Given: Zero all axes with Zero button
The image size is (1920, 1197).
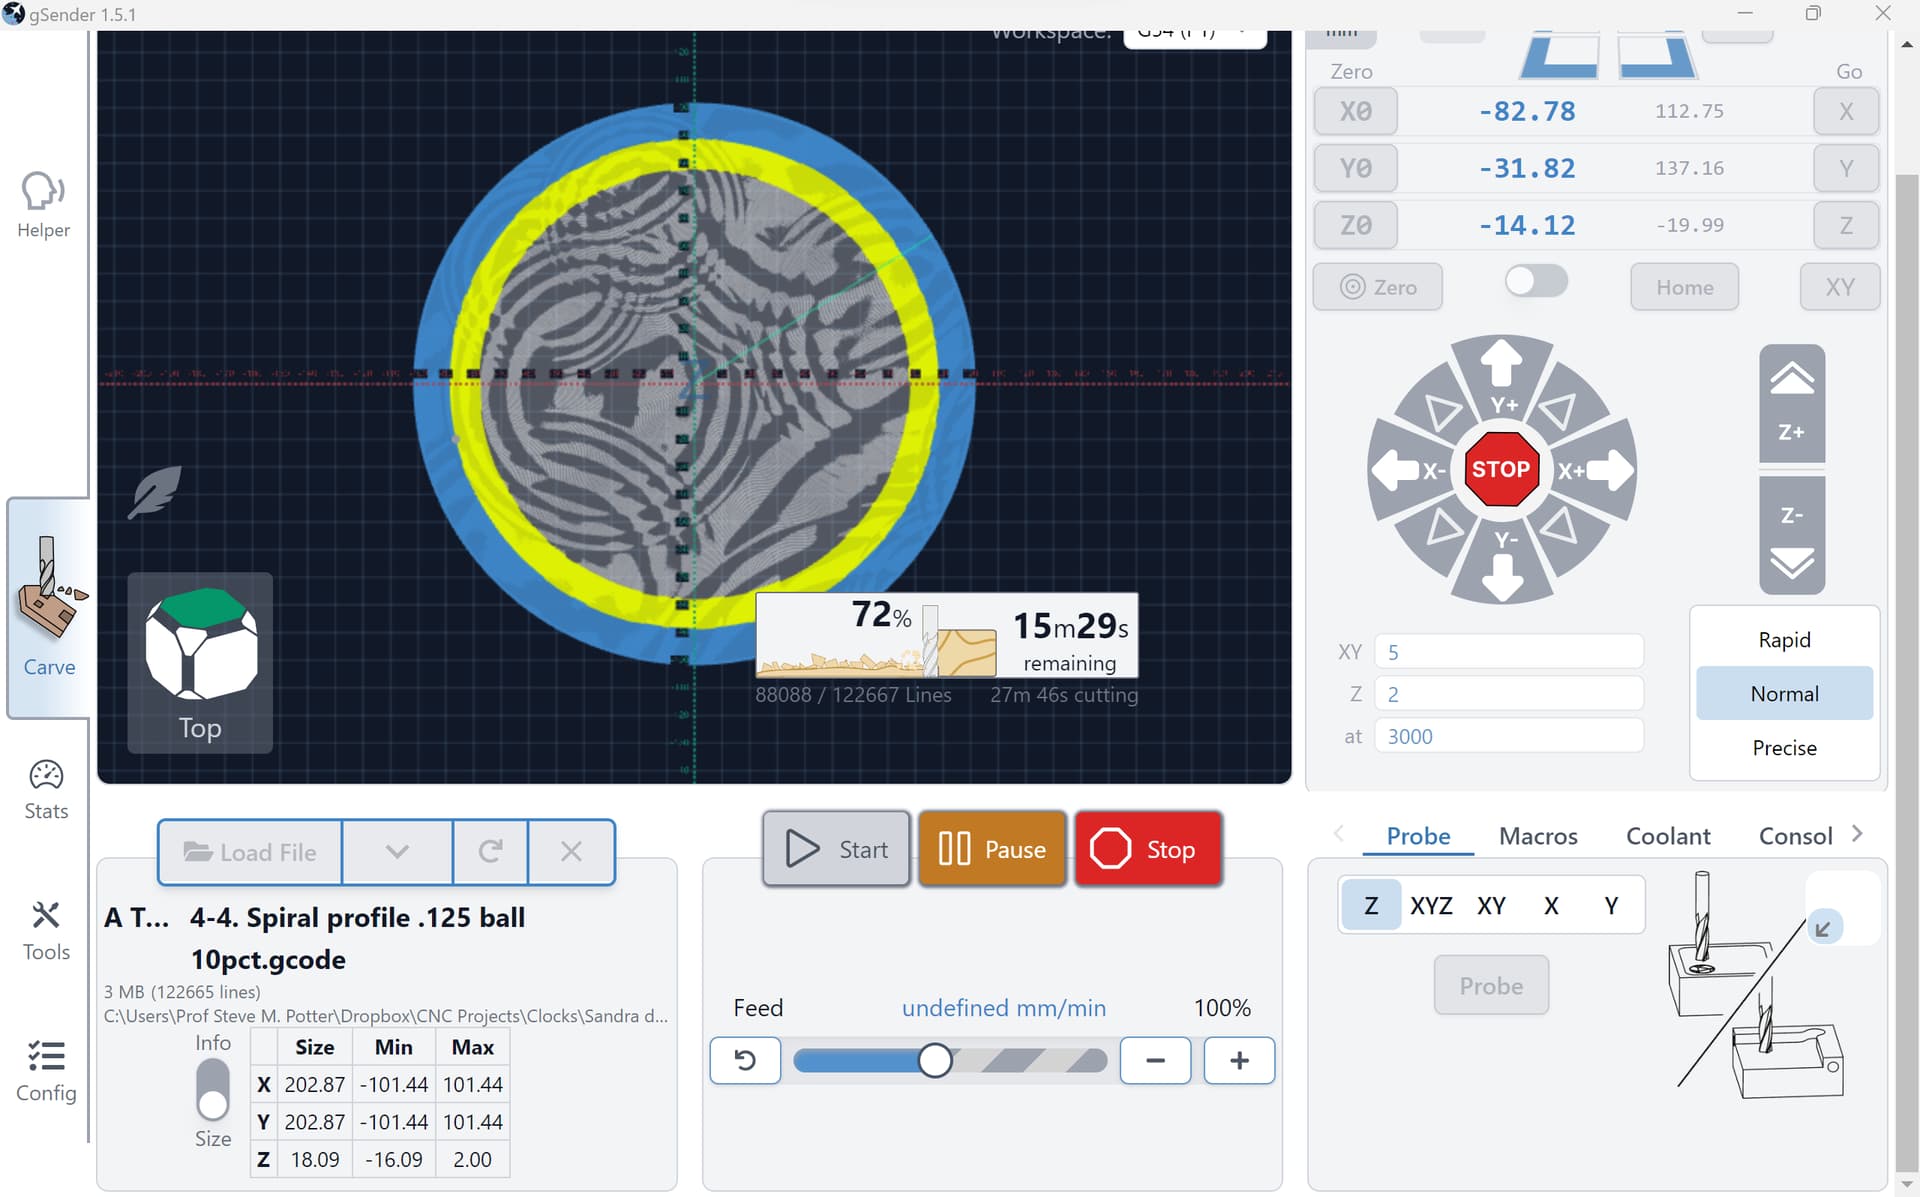Looking at the screenshot, I should pyautogui.click(x=1378, y=287).
